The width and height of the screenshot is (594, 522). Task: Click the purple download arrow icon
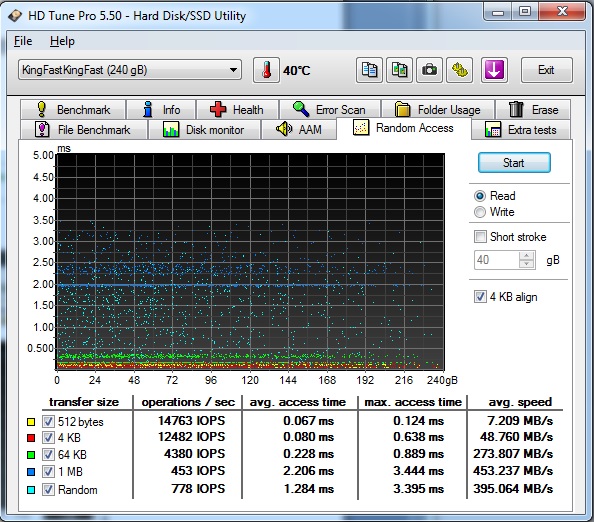494,70
